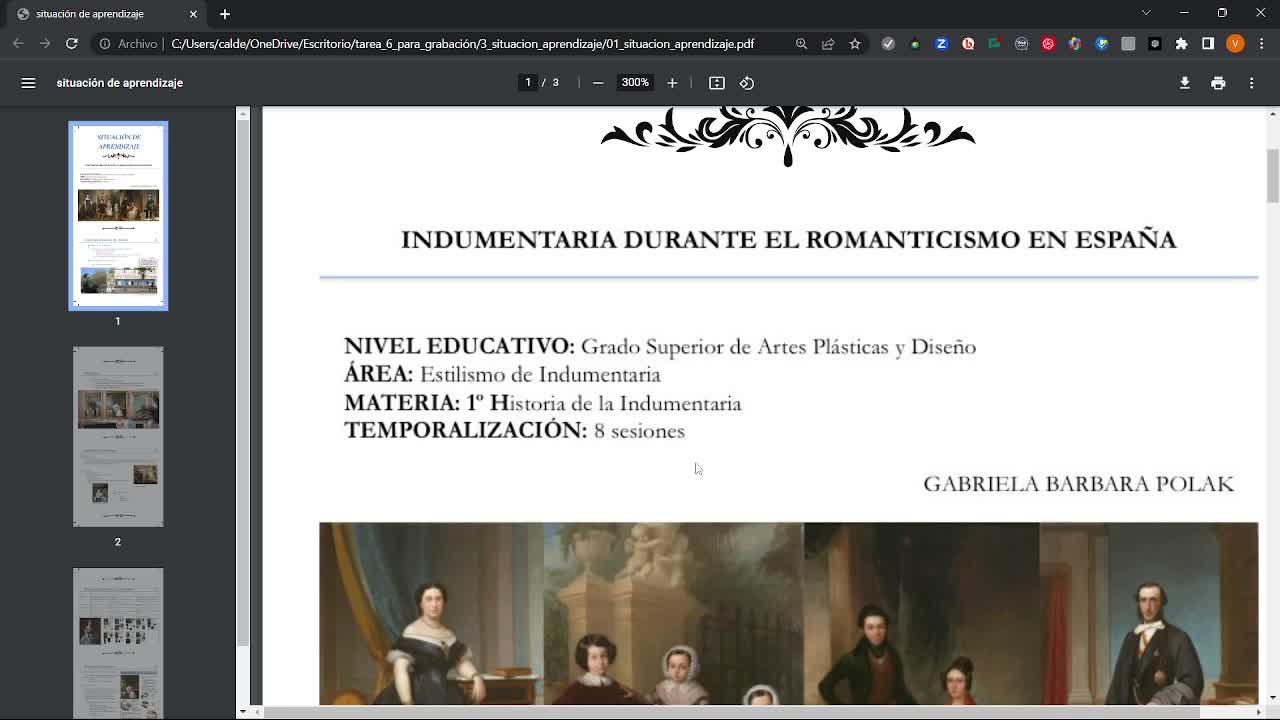
Task: Click the page number input field
Action: click(528, 83)
